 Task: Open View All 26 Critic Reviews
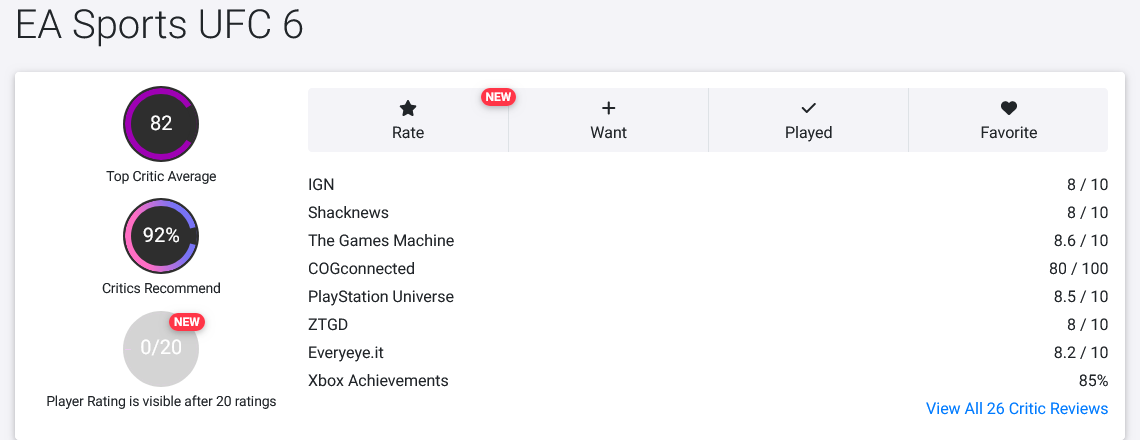click(1016, 409)
